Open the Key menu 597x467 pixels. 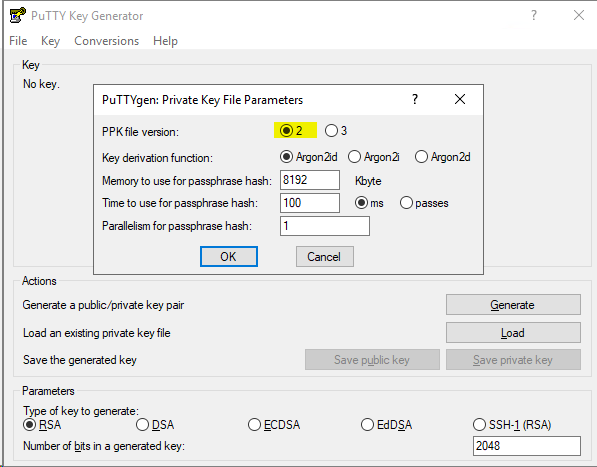tap(50, 41)
